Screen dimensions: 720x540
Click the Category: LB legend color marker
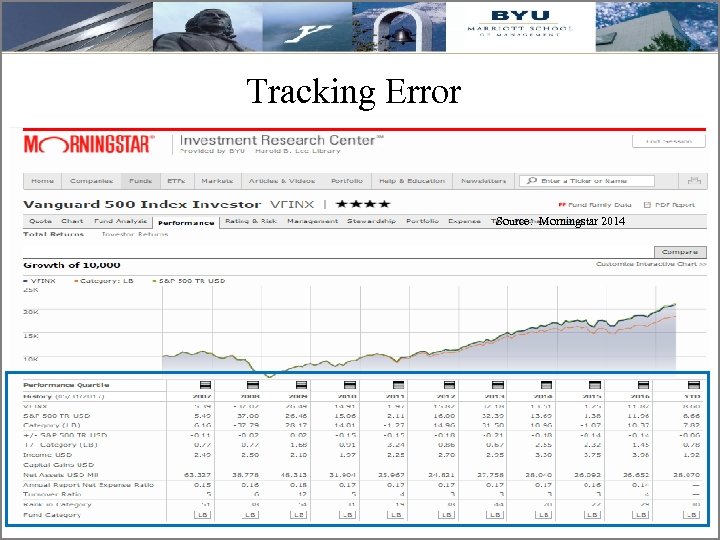(76, 281)
